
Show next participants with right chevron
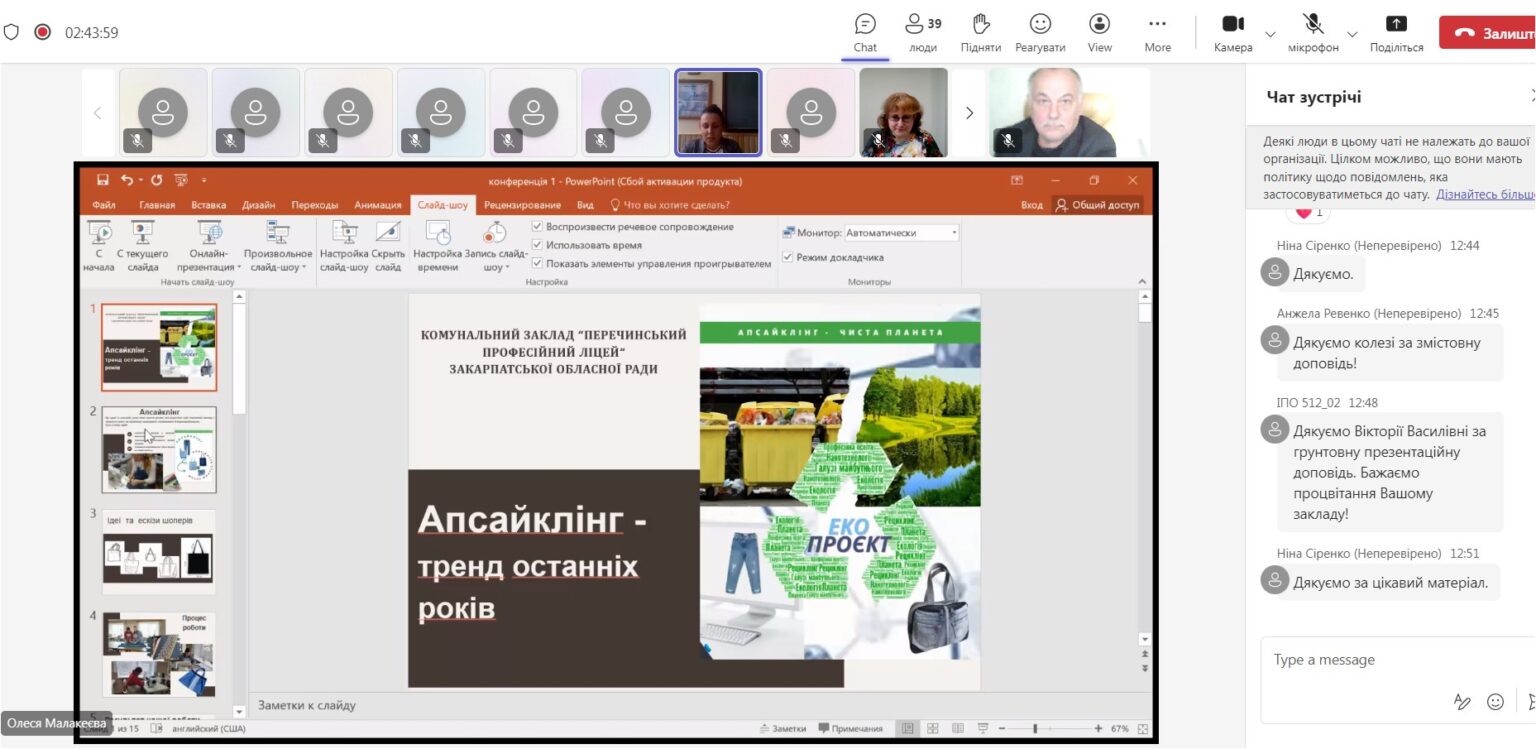pyautogui.click(x=968, y=113)
